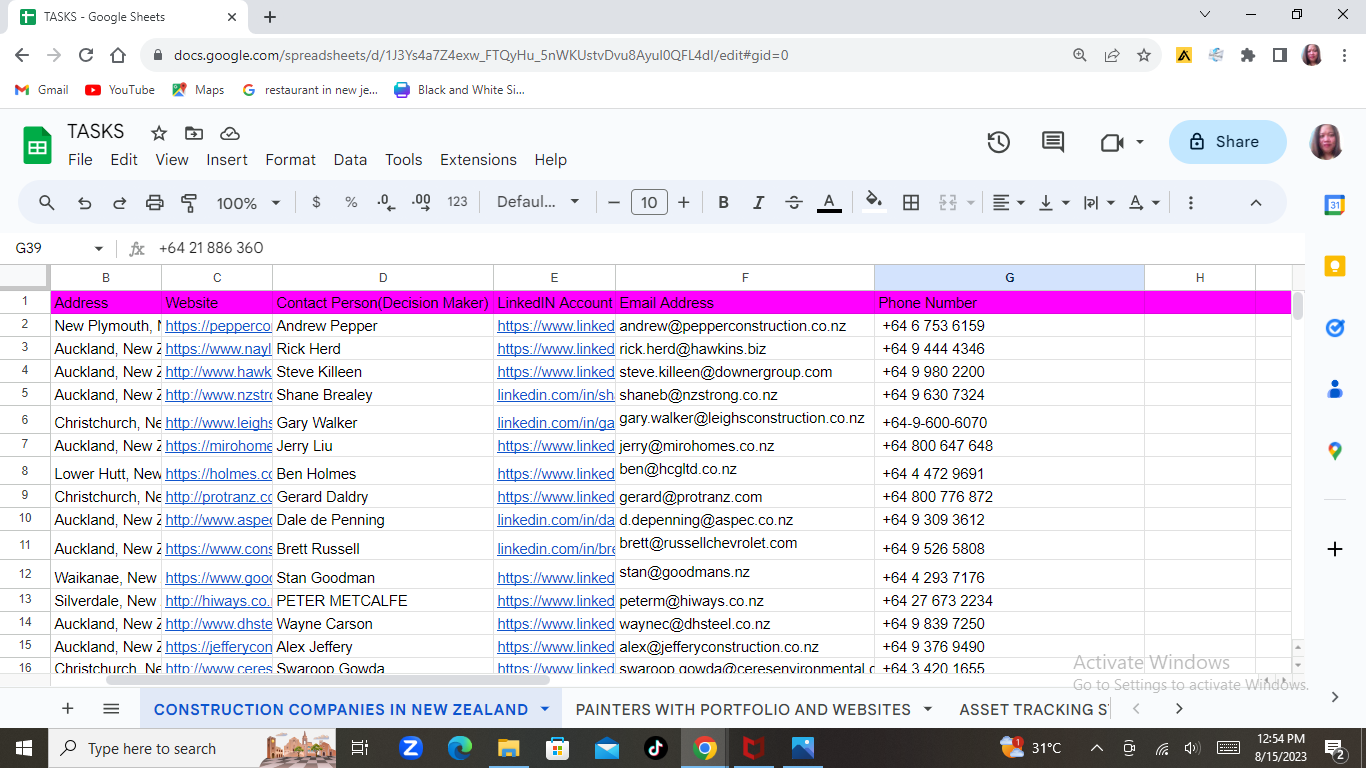Open the vertical align dropdown
The image size is (1366, 768).
pos(1054,202)
